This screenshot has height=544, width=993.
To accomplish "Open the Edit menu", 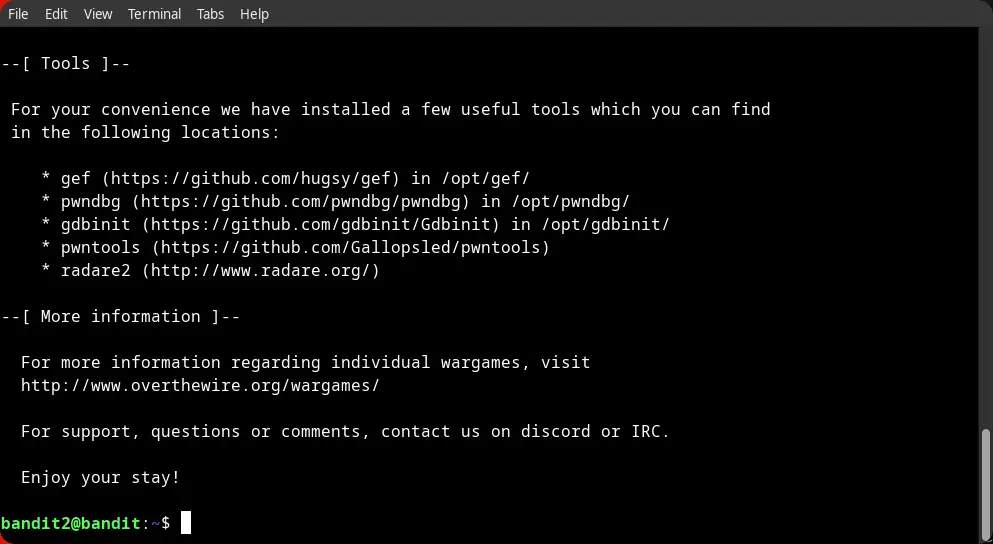I will pyautogui.click(x=56, y=14).
